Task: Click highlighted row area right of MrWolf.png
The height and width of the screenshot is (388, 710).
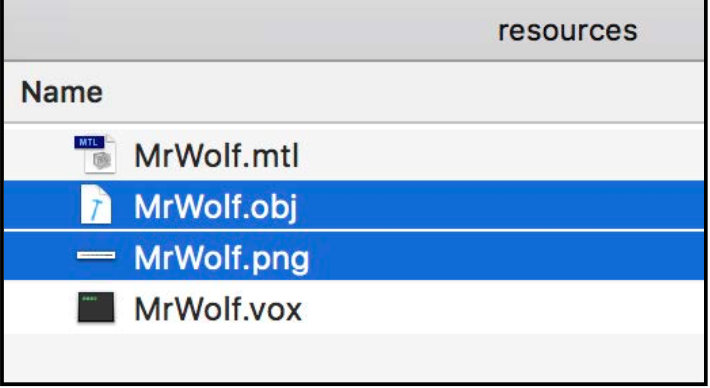Action: point(505,256)
